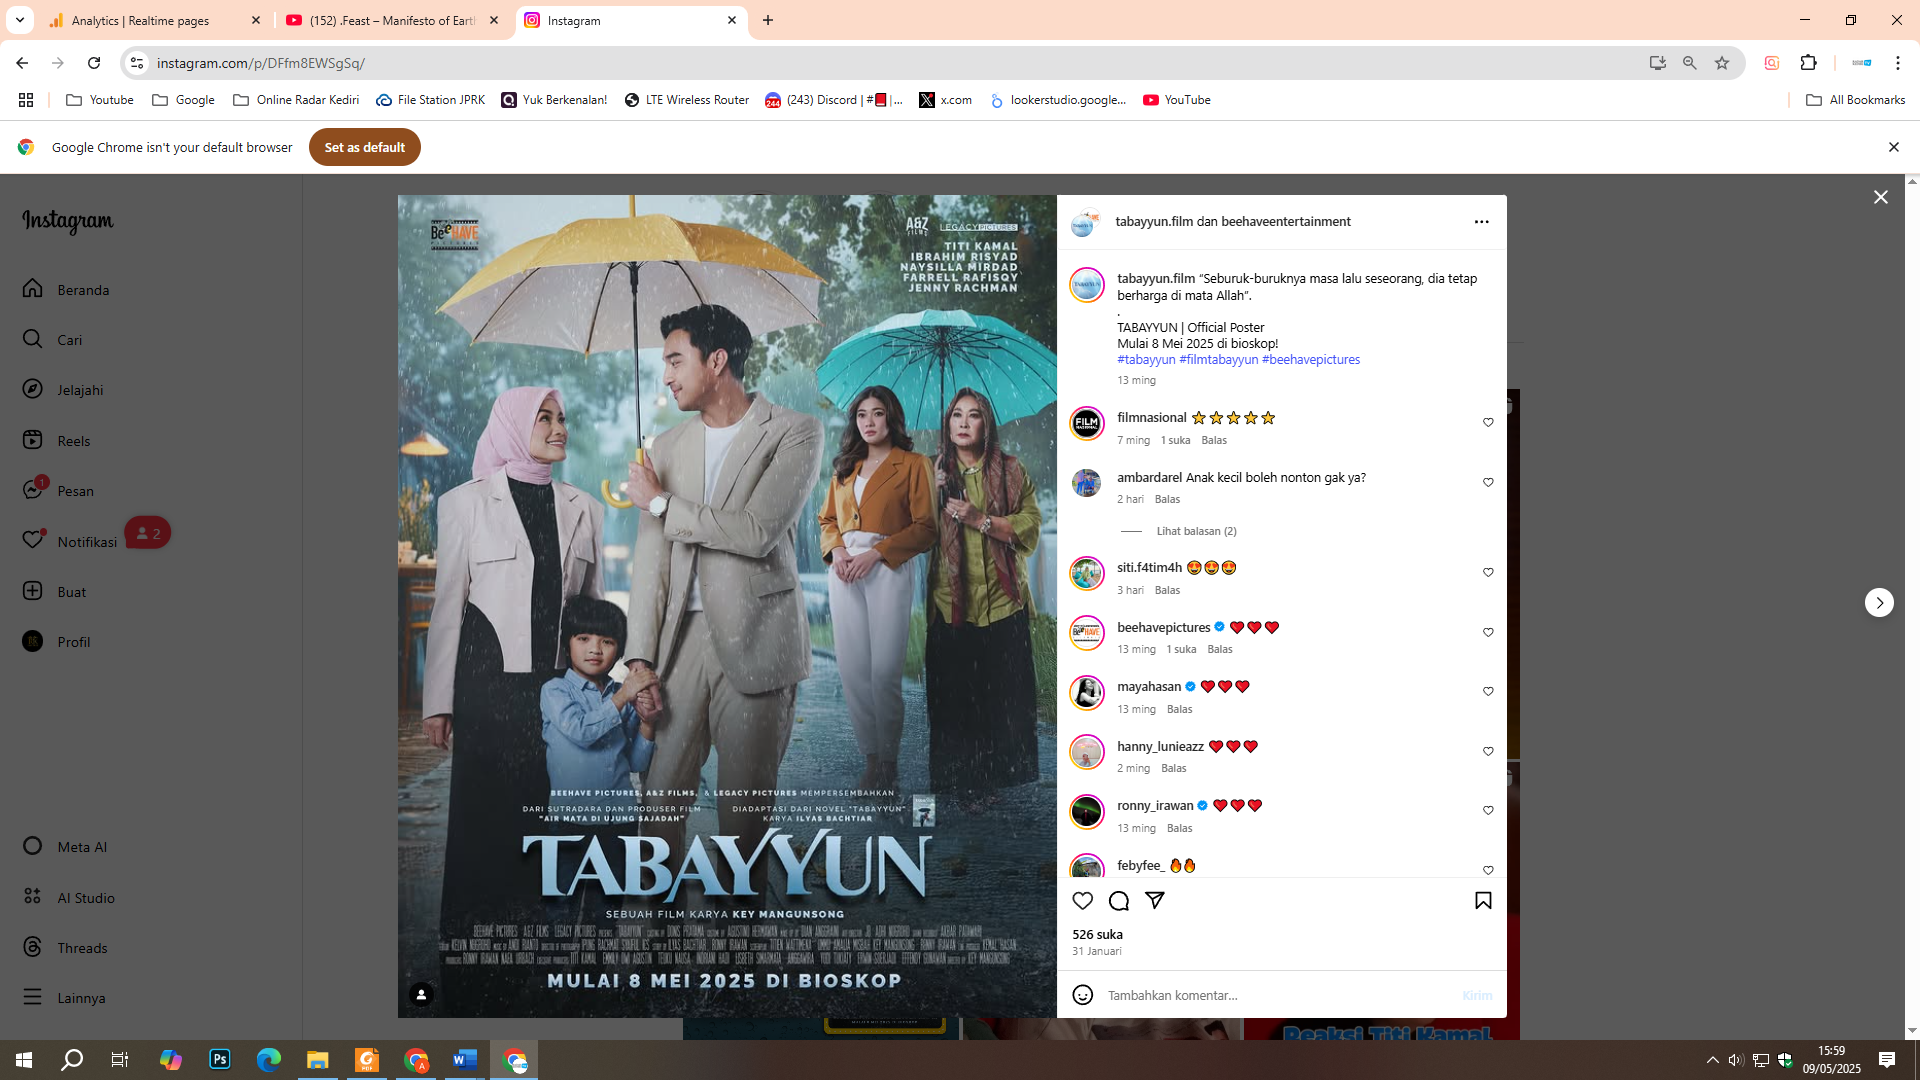Go to next post arrow

click(x=1879, y=603)
